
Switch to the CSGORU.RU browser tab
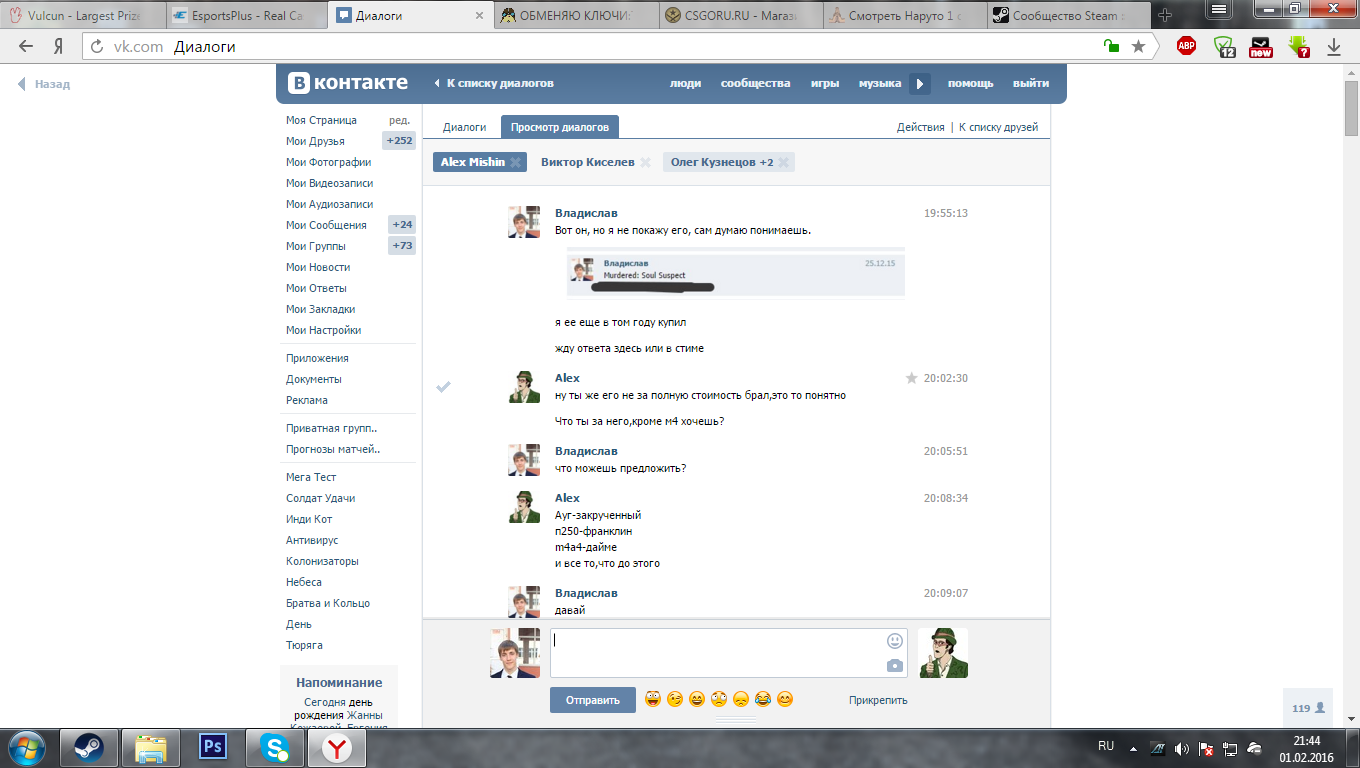[x=740, y=16]
